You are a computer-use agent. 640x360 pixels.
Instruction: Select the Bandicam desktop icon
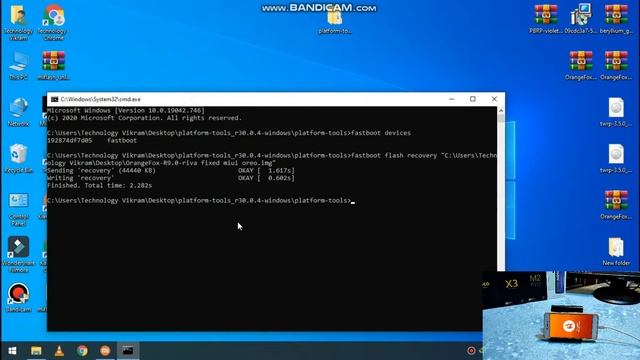18,298
